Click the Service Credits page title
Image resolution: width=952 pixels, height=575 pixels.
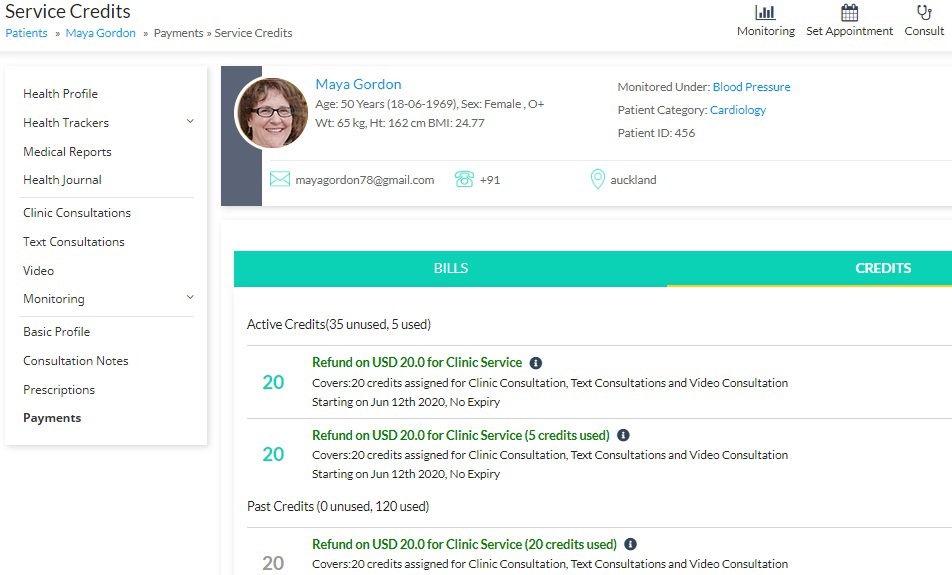pos(68,12)
